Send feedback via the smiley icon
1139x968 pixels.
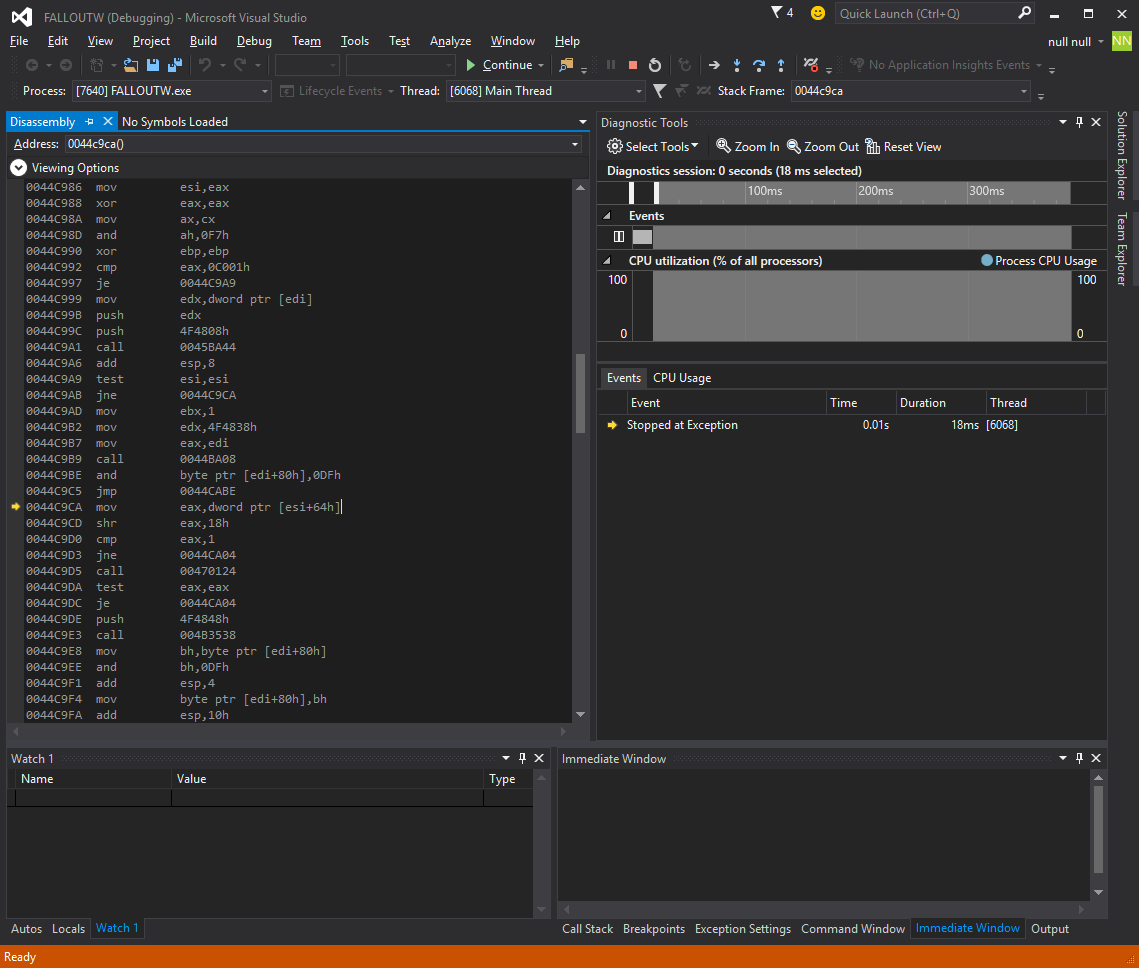pyautogui.click(x=818, y=13)
